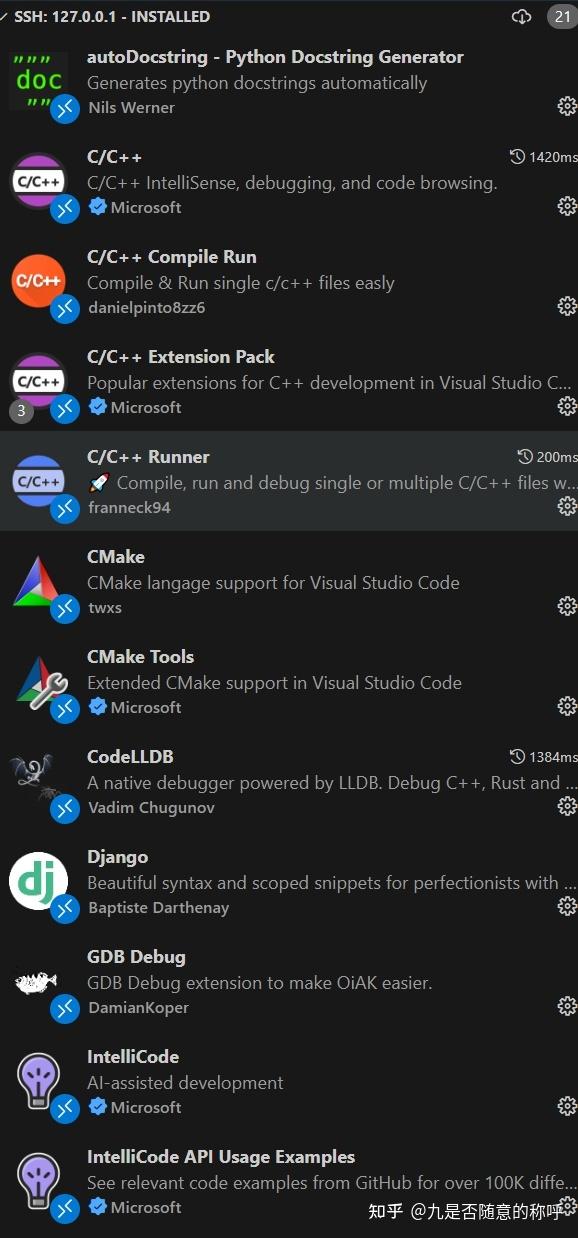Select the C/C++ extension purple icon
The image size is (578, 1238).
click(x=38, y=178)
